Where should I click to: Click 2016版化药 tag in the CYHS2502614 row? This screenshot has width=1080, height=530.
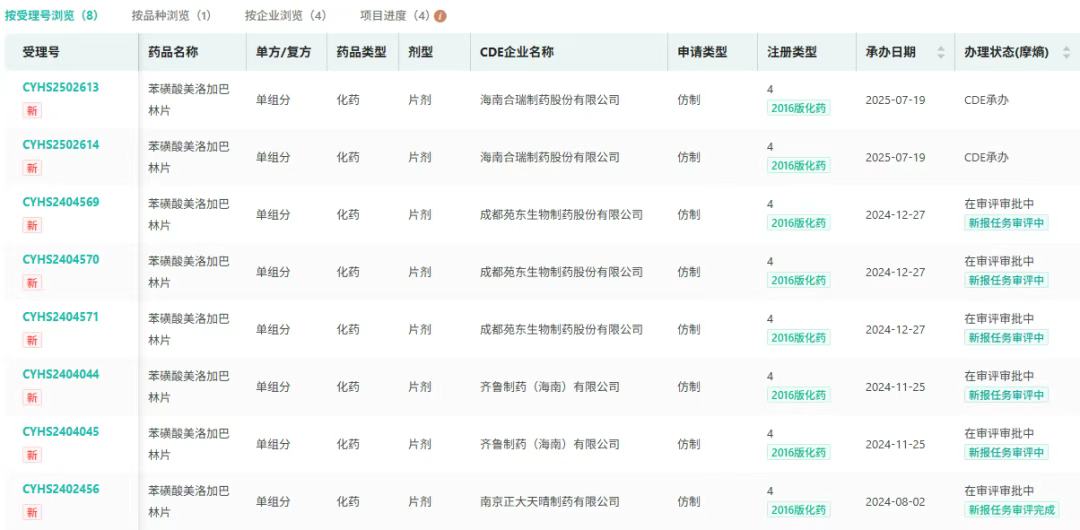pos(798,166)
